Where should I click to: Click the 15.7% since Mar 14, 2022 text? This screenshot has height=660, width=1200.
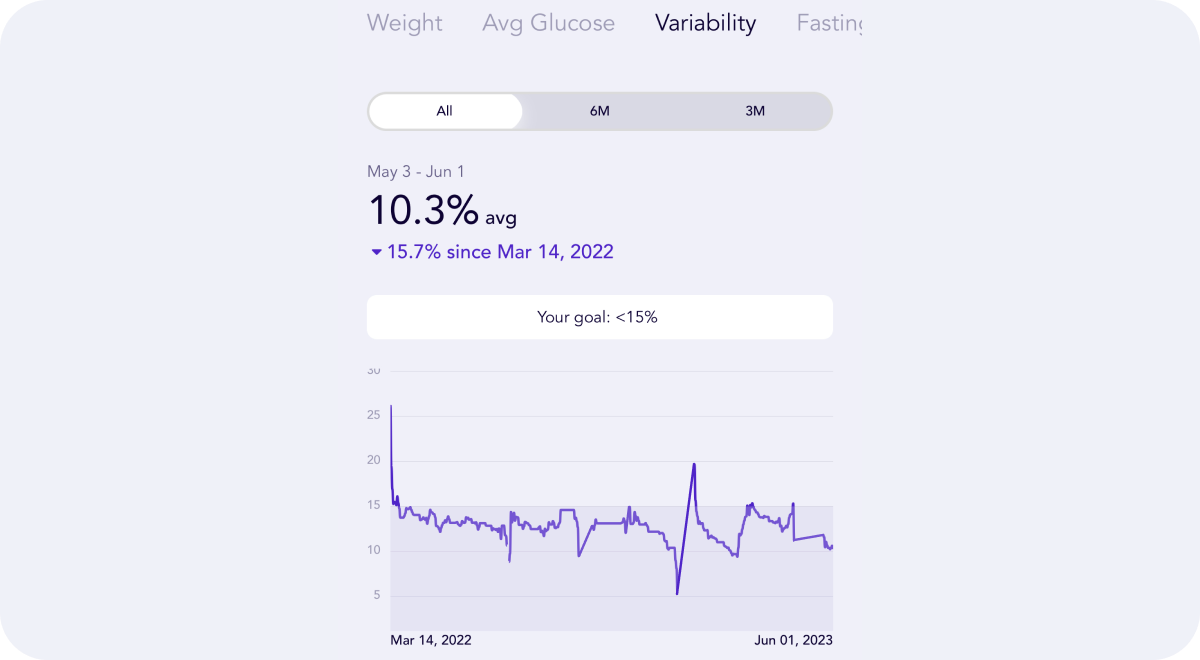click(x=500, y=252)
